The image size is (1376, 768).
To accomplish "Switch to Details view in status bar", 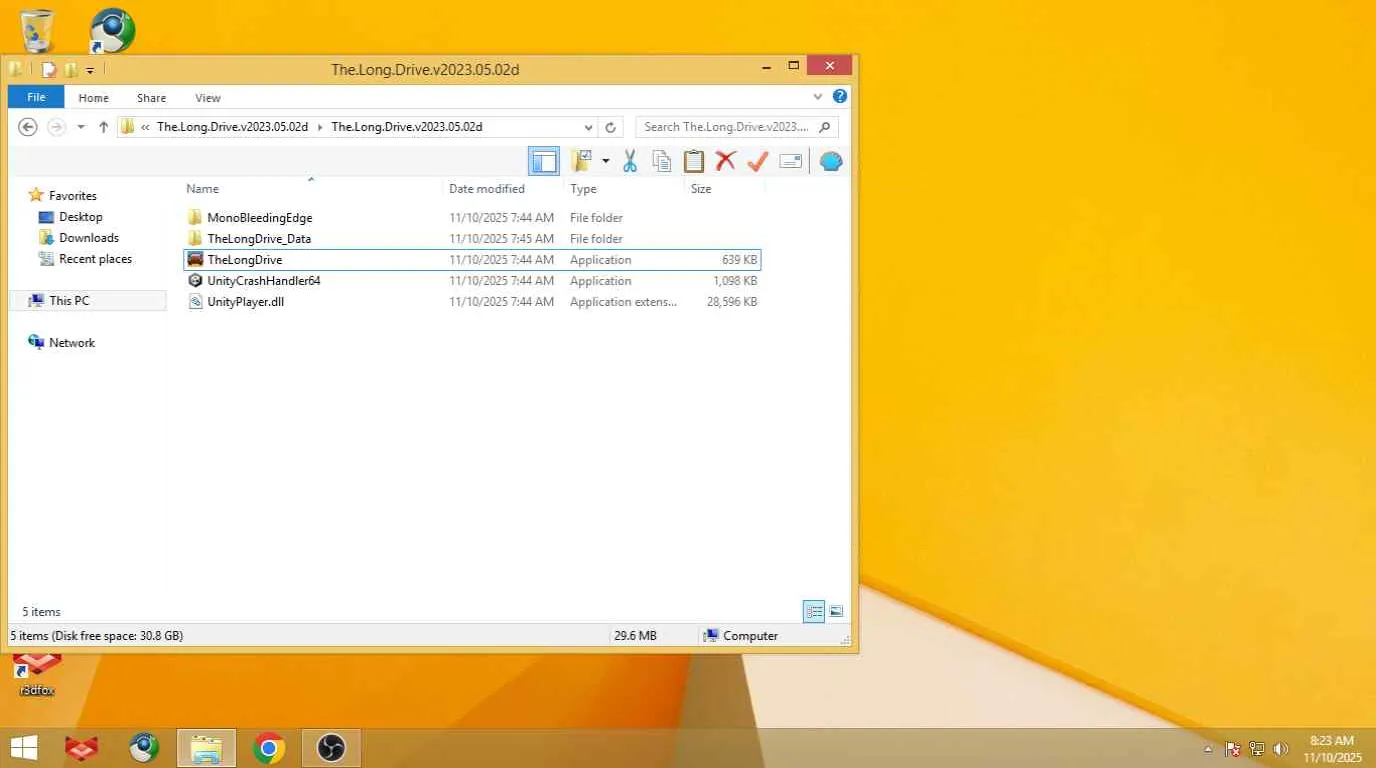I will 814,611.
